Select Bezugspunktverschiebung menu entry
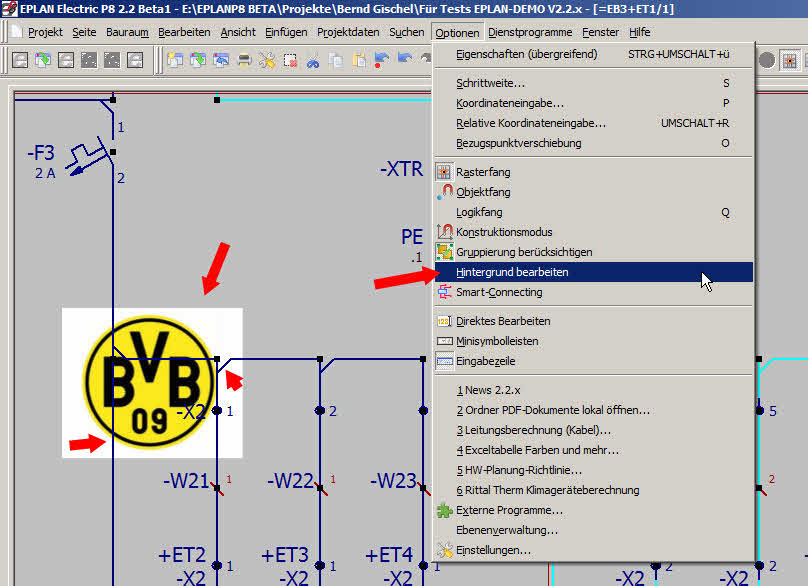808x586 pixels. [594, 144]
